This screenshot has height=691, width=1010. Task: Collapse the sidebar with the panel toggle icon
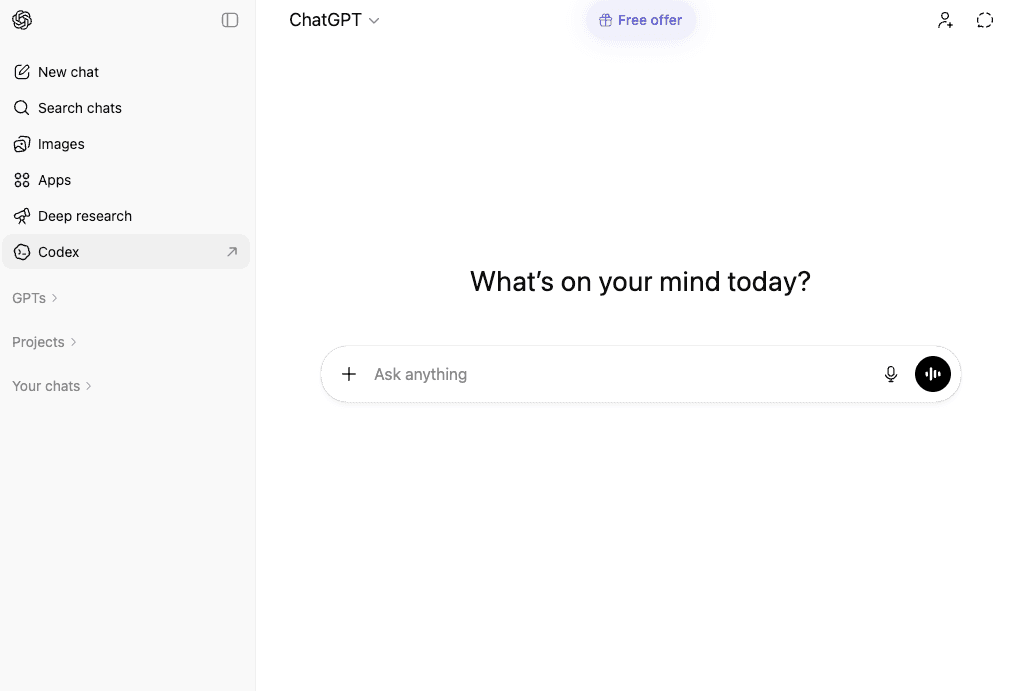coord(230,20)
